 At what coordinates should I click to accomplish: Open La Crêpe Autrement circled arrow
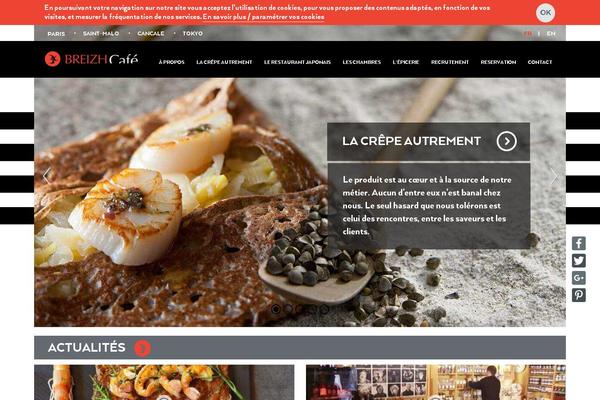(507, 141)
